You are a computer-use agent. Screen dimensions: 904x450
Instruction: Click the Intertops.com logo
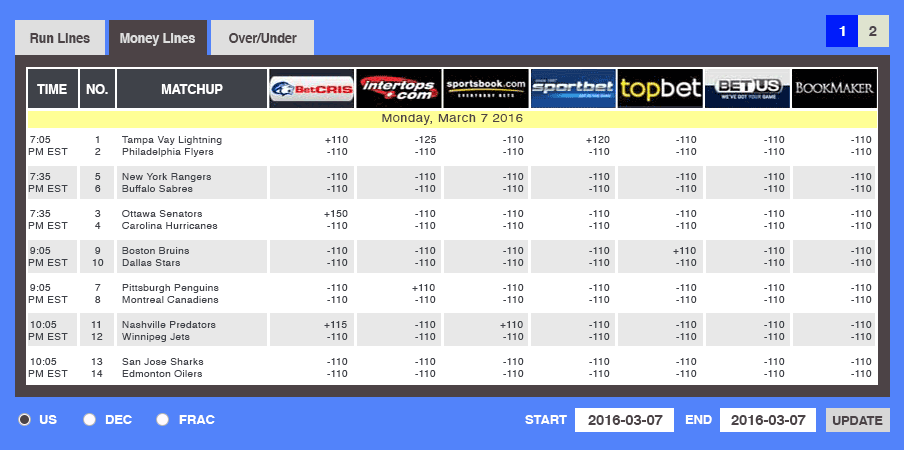pos(398,88)
